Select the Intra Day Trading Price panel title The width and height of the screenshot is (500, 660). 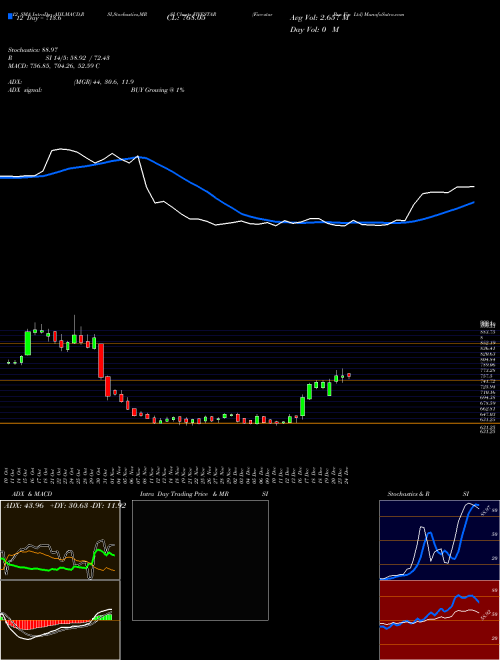click(205, 494)
